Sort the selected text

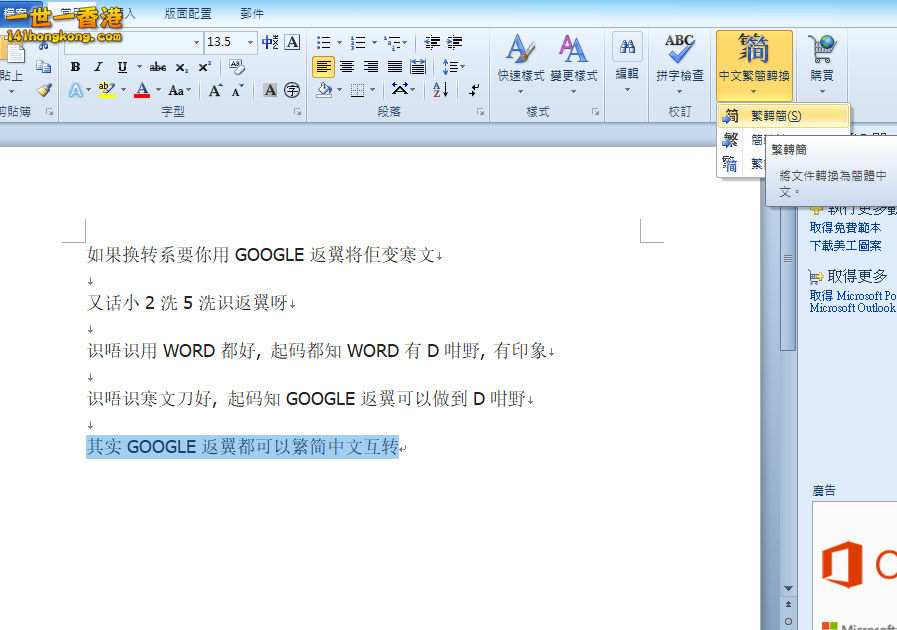pyautogui.click(x=440, y=89)
